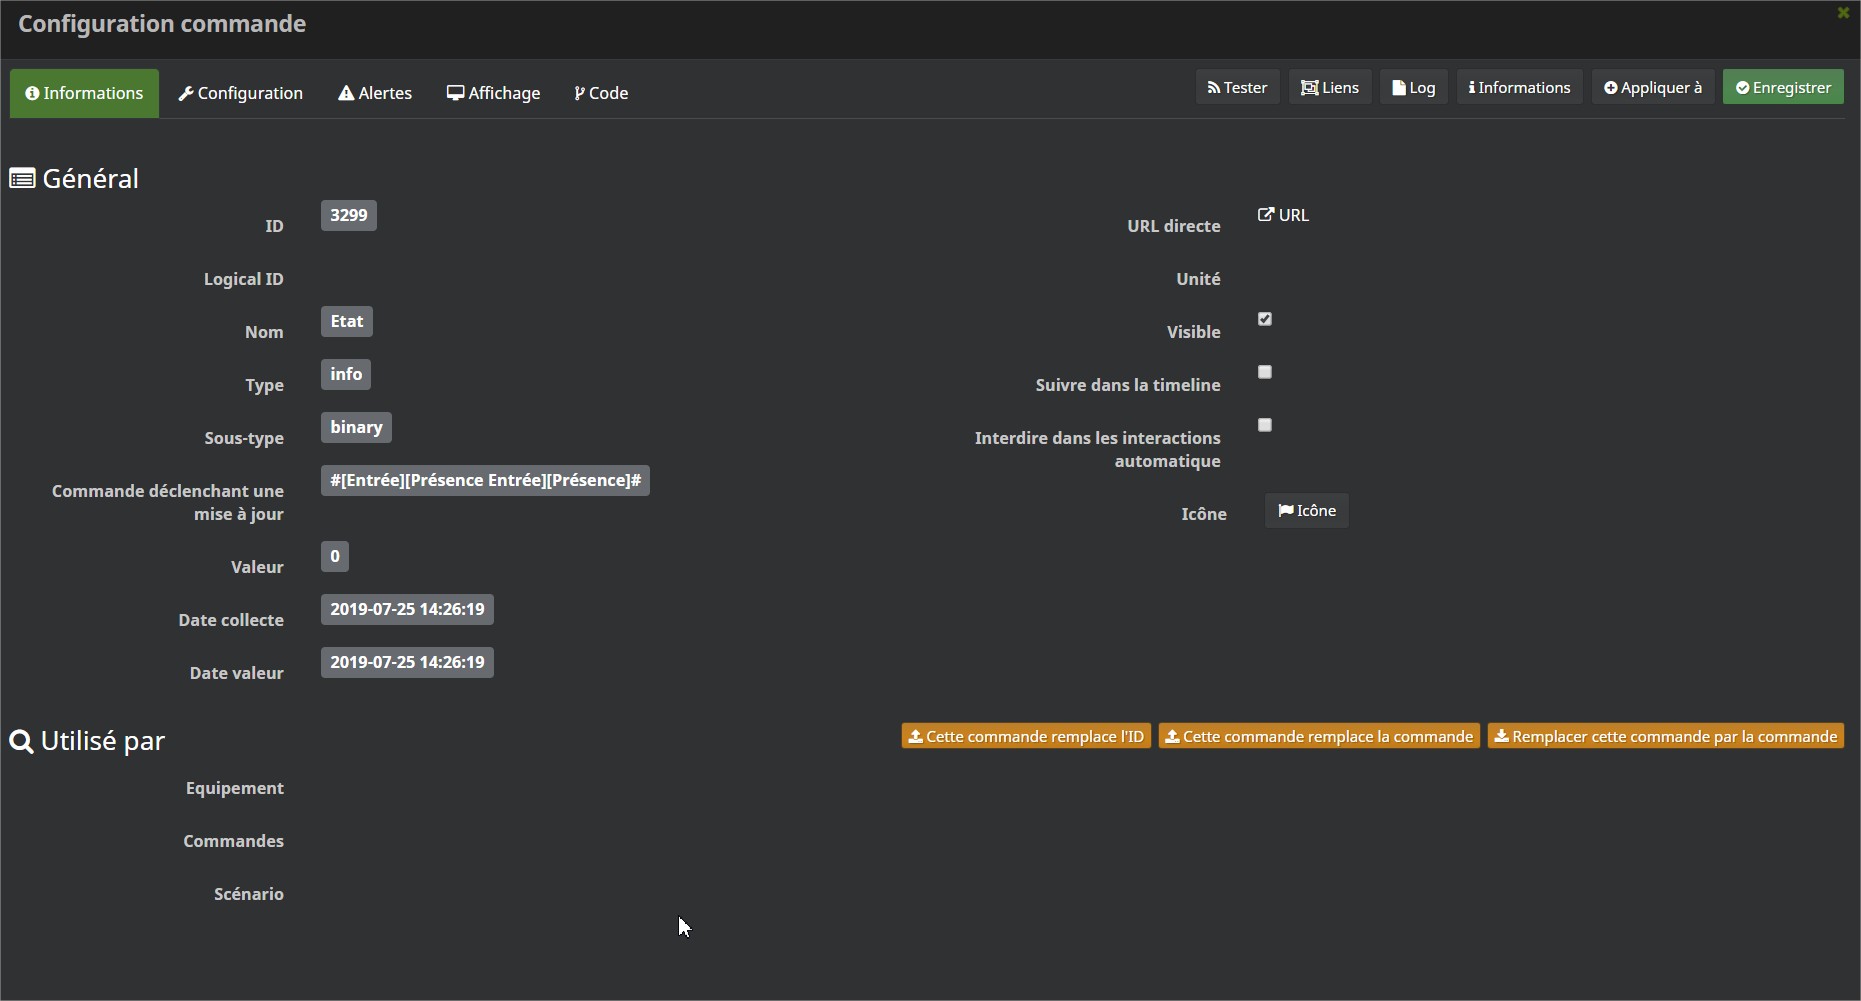Open the Code tab

(601, 93)
